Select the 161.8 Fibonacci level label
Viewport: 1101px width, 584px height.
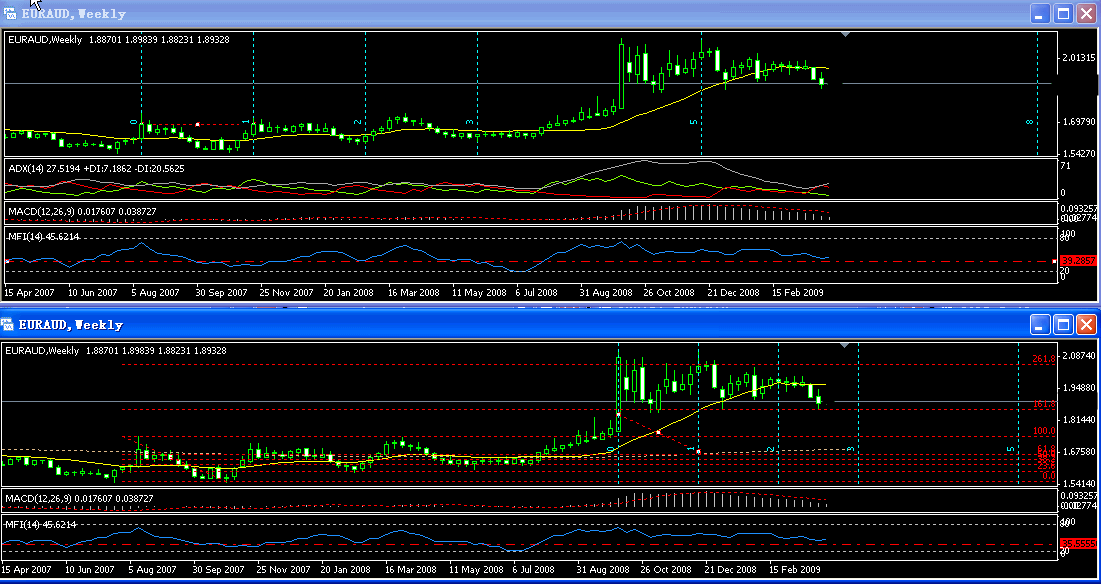pos(1044,404)
